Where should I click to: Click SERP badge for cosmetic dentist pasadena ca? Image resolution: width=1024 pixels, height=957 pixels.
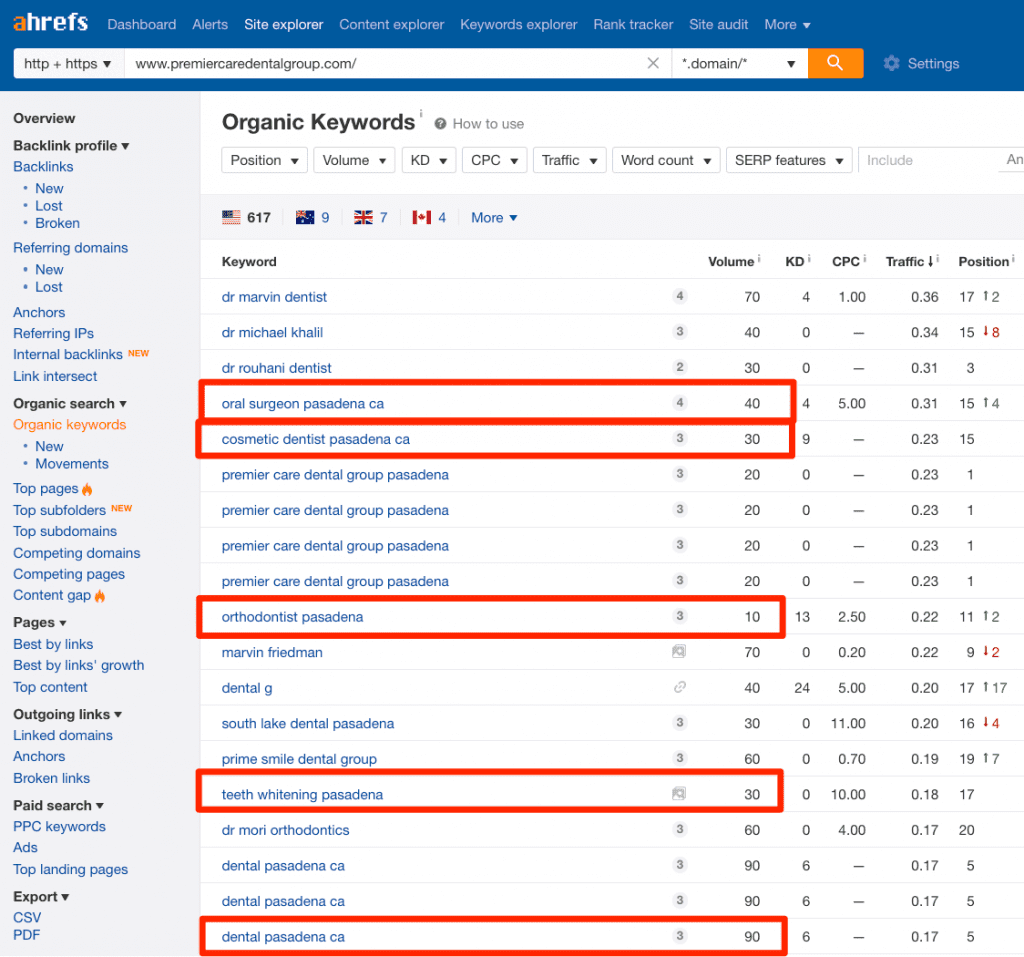click(x=680, y=438)
